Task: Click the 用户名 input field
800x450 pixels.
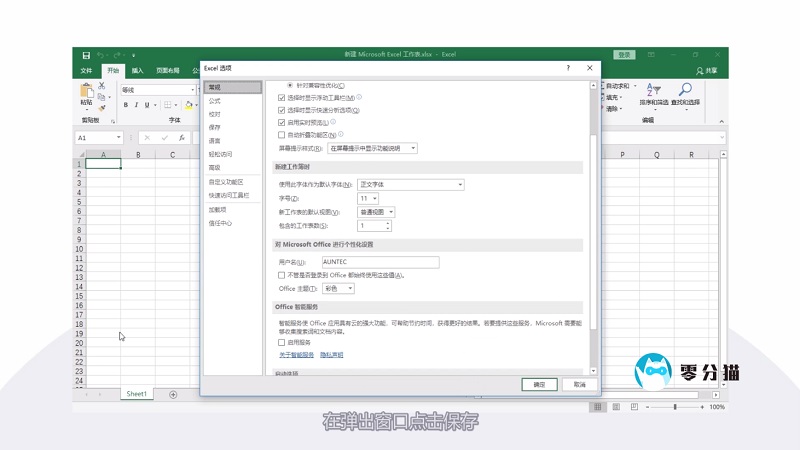Action: coord(380,262)
